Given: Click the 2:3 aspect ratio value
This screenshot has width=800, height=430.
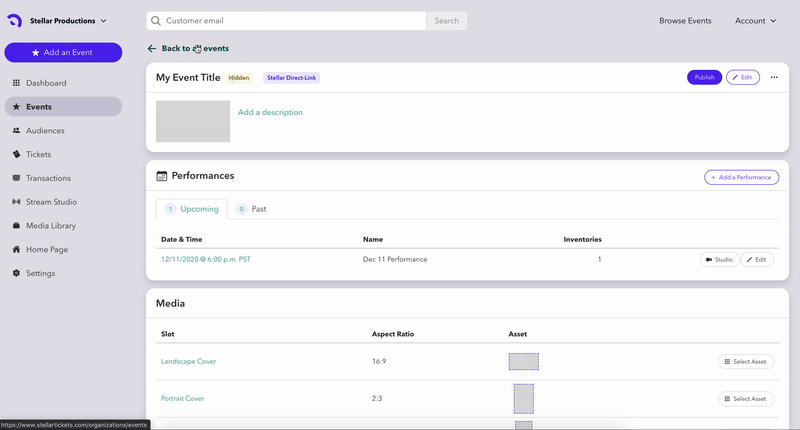Looking at the screenshot, I should [x=377, y=398].
